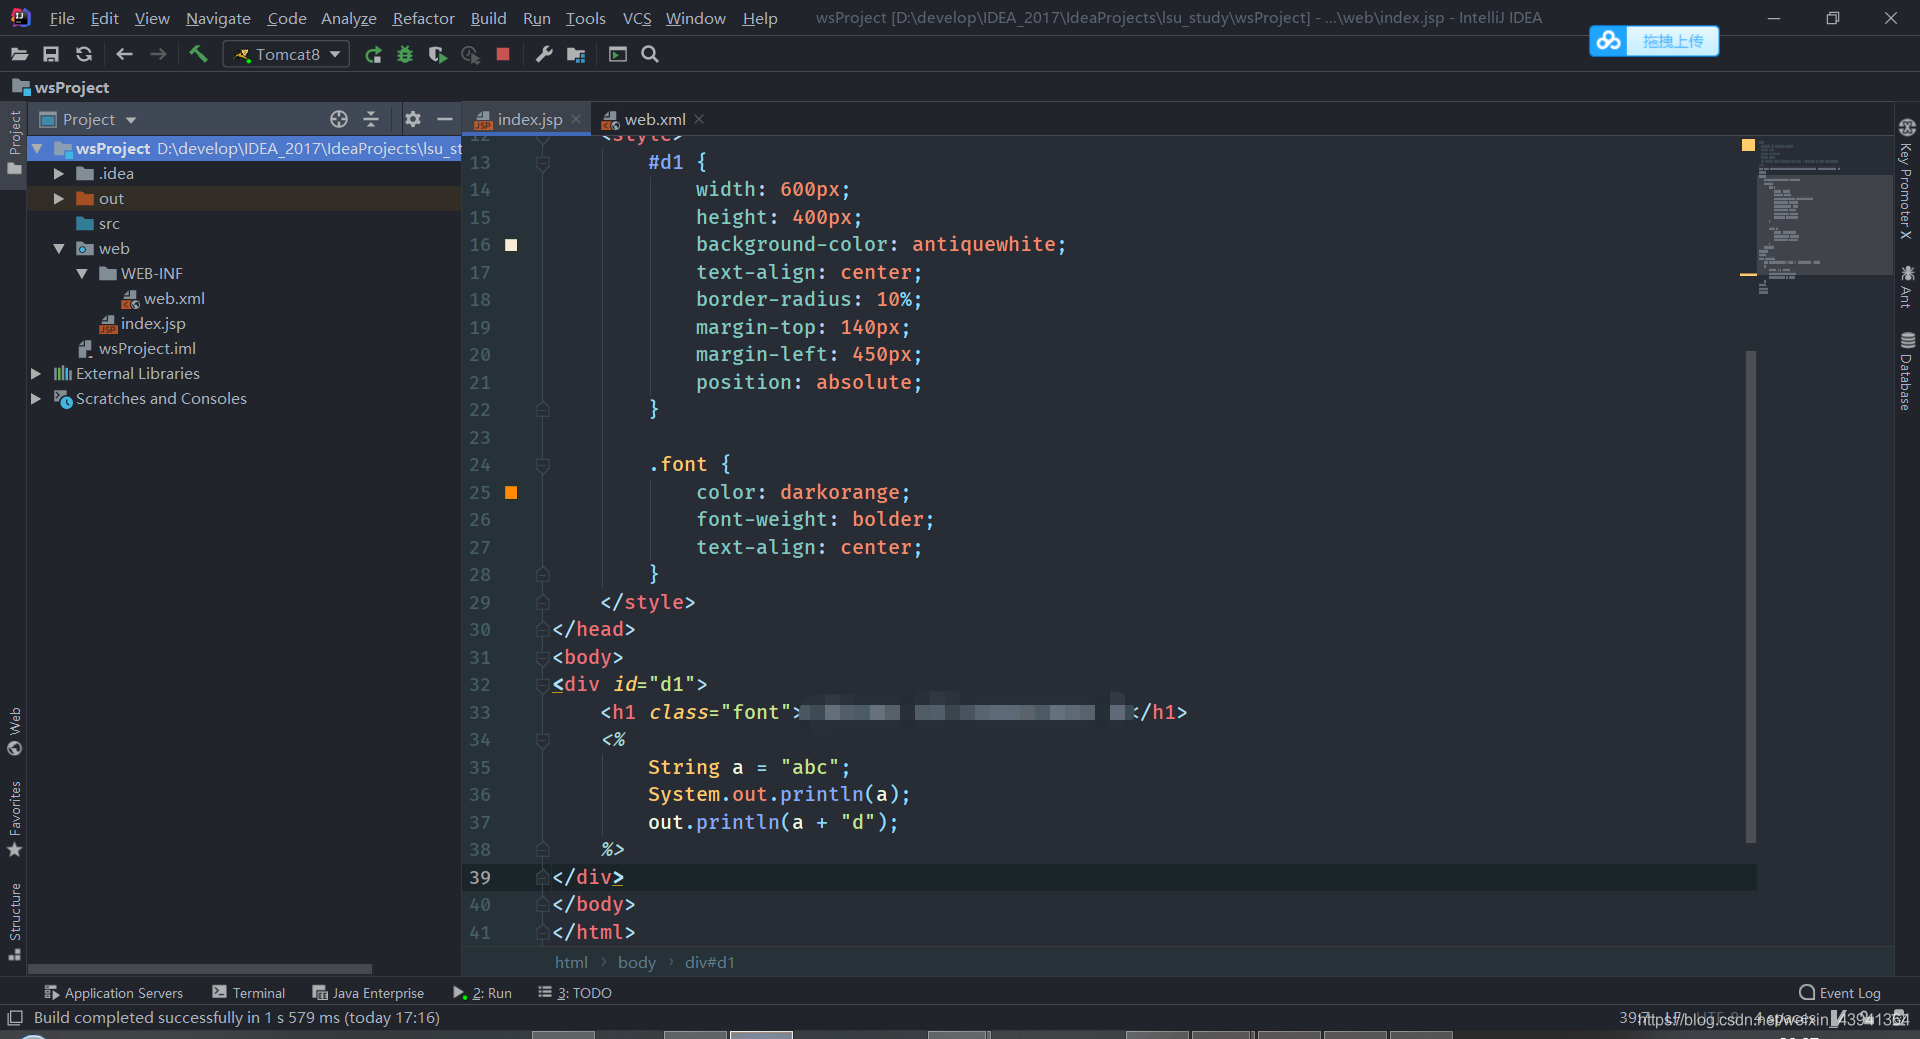Toggle the Project side tool window
The width and height of the screenshot is (1920, 1039).
coord(14,141)
